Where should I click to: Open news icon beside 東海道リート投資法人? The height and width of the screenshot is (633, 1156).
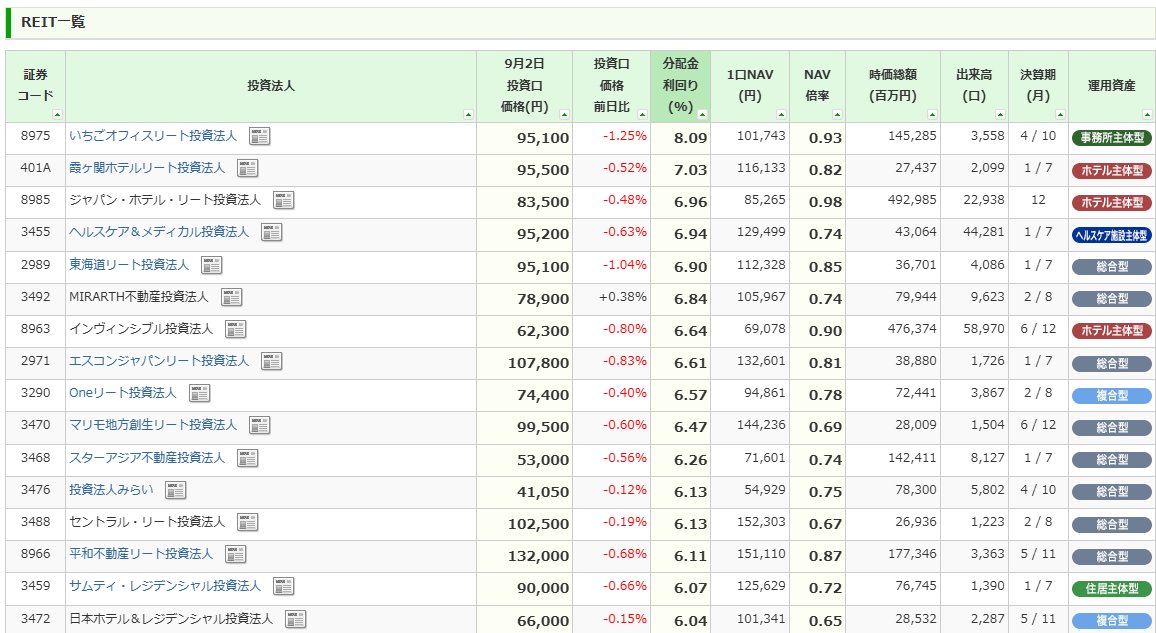212,265
